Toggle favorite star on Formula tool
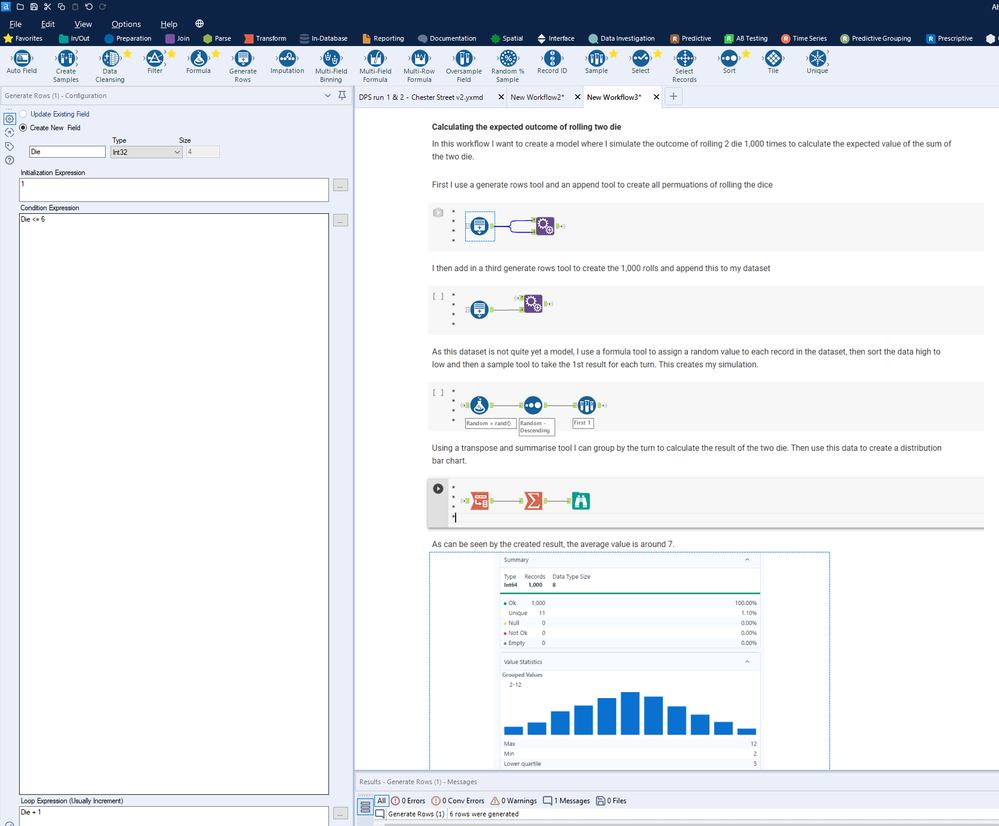The image size is (999, 826). click(216, 54)
